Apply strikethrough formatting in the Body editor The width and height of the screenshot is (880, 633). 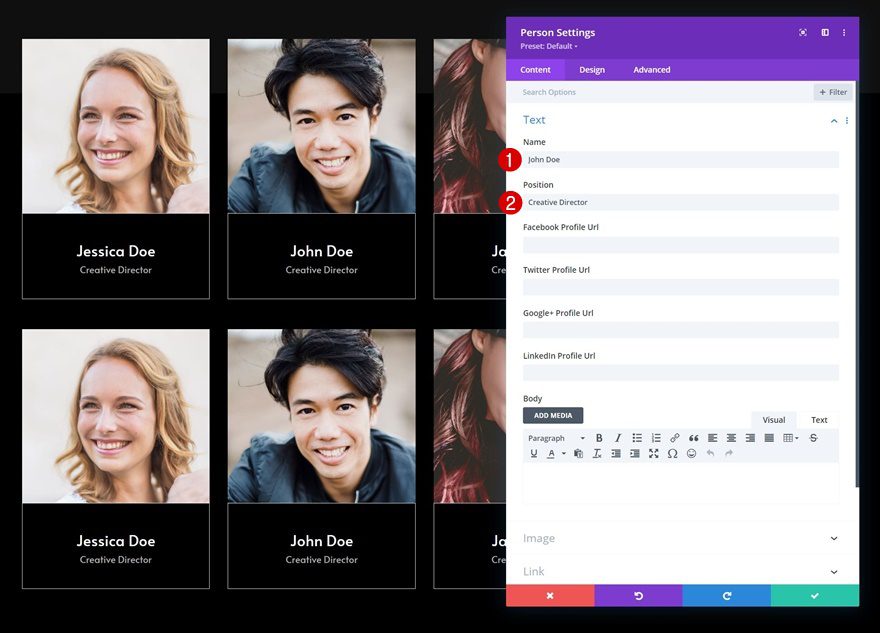click(x=812, y=437)
